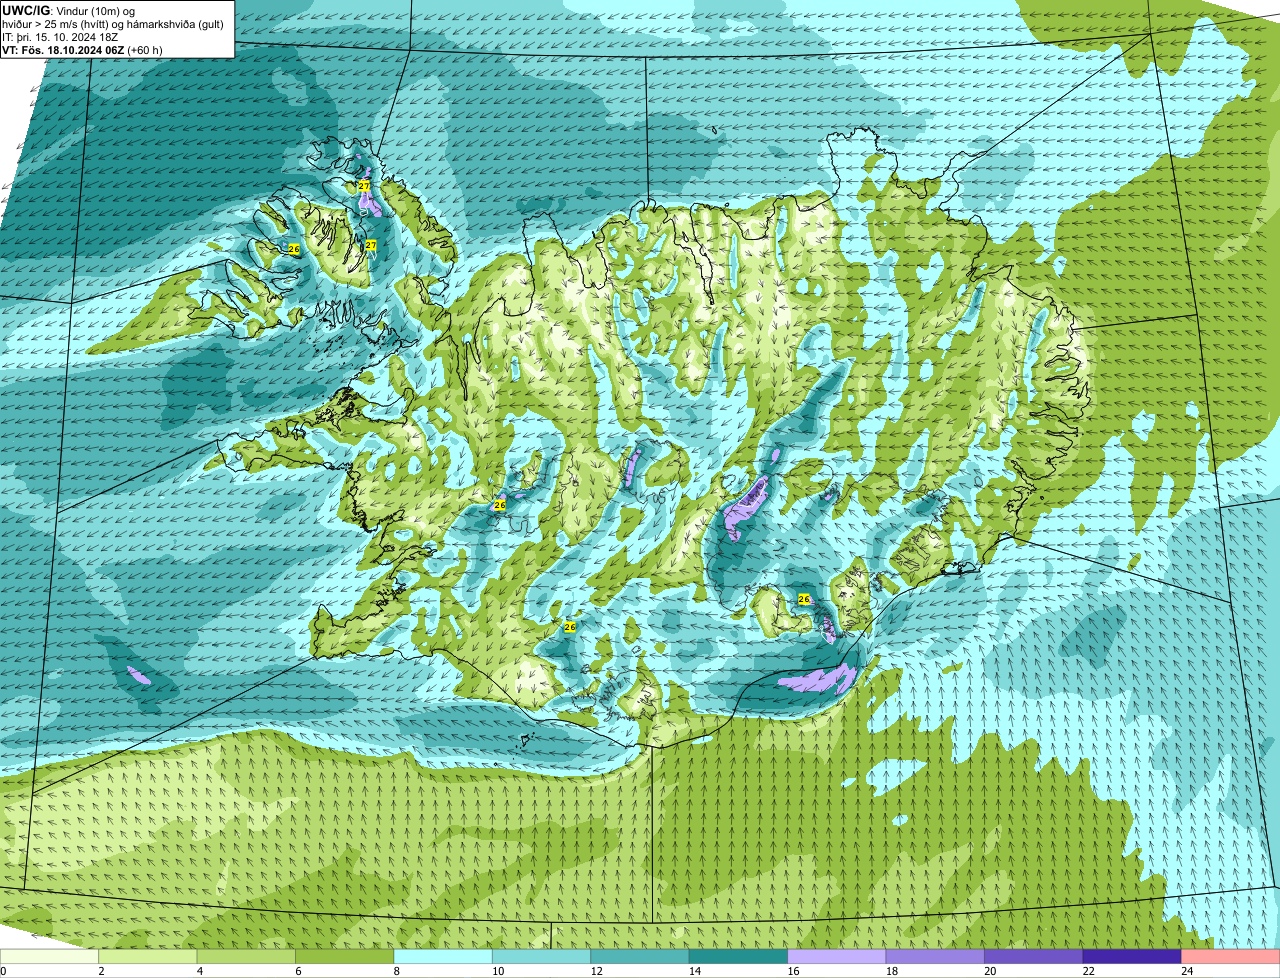Click the 18–20 m/s purple swatch
Screen dimensions: 1280x978
935,956
